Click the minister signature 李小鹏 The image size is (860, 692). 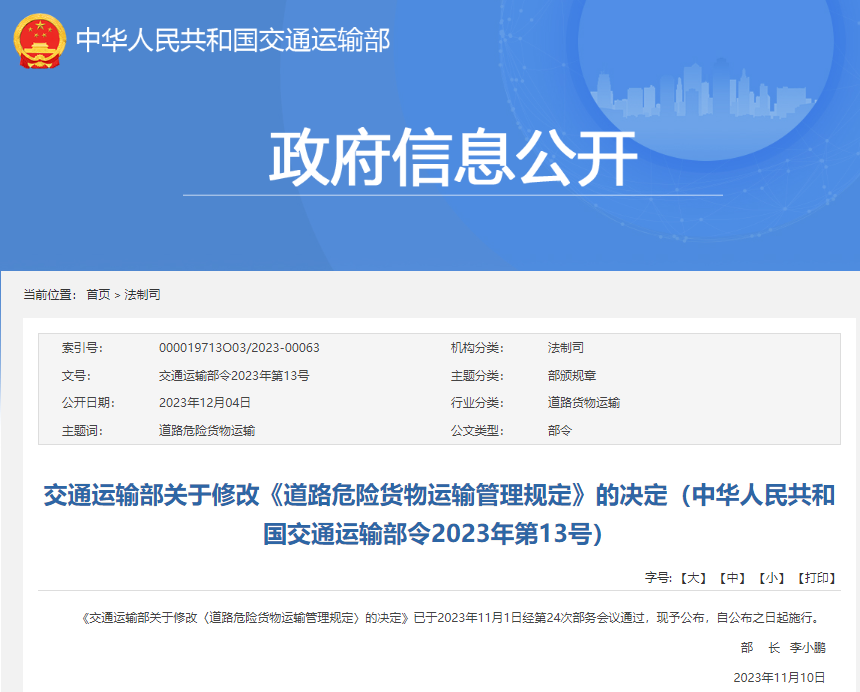(x=807, y=648)
